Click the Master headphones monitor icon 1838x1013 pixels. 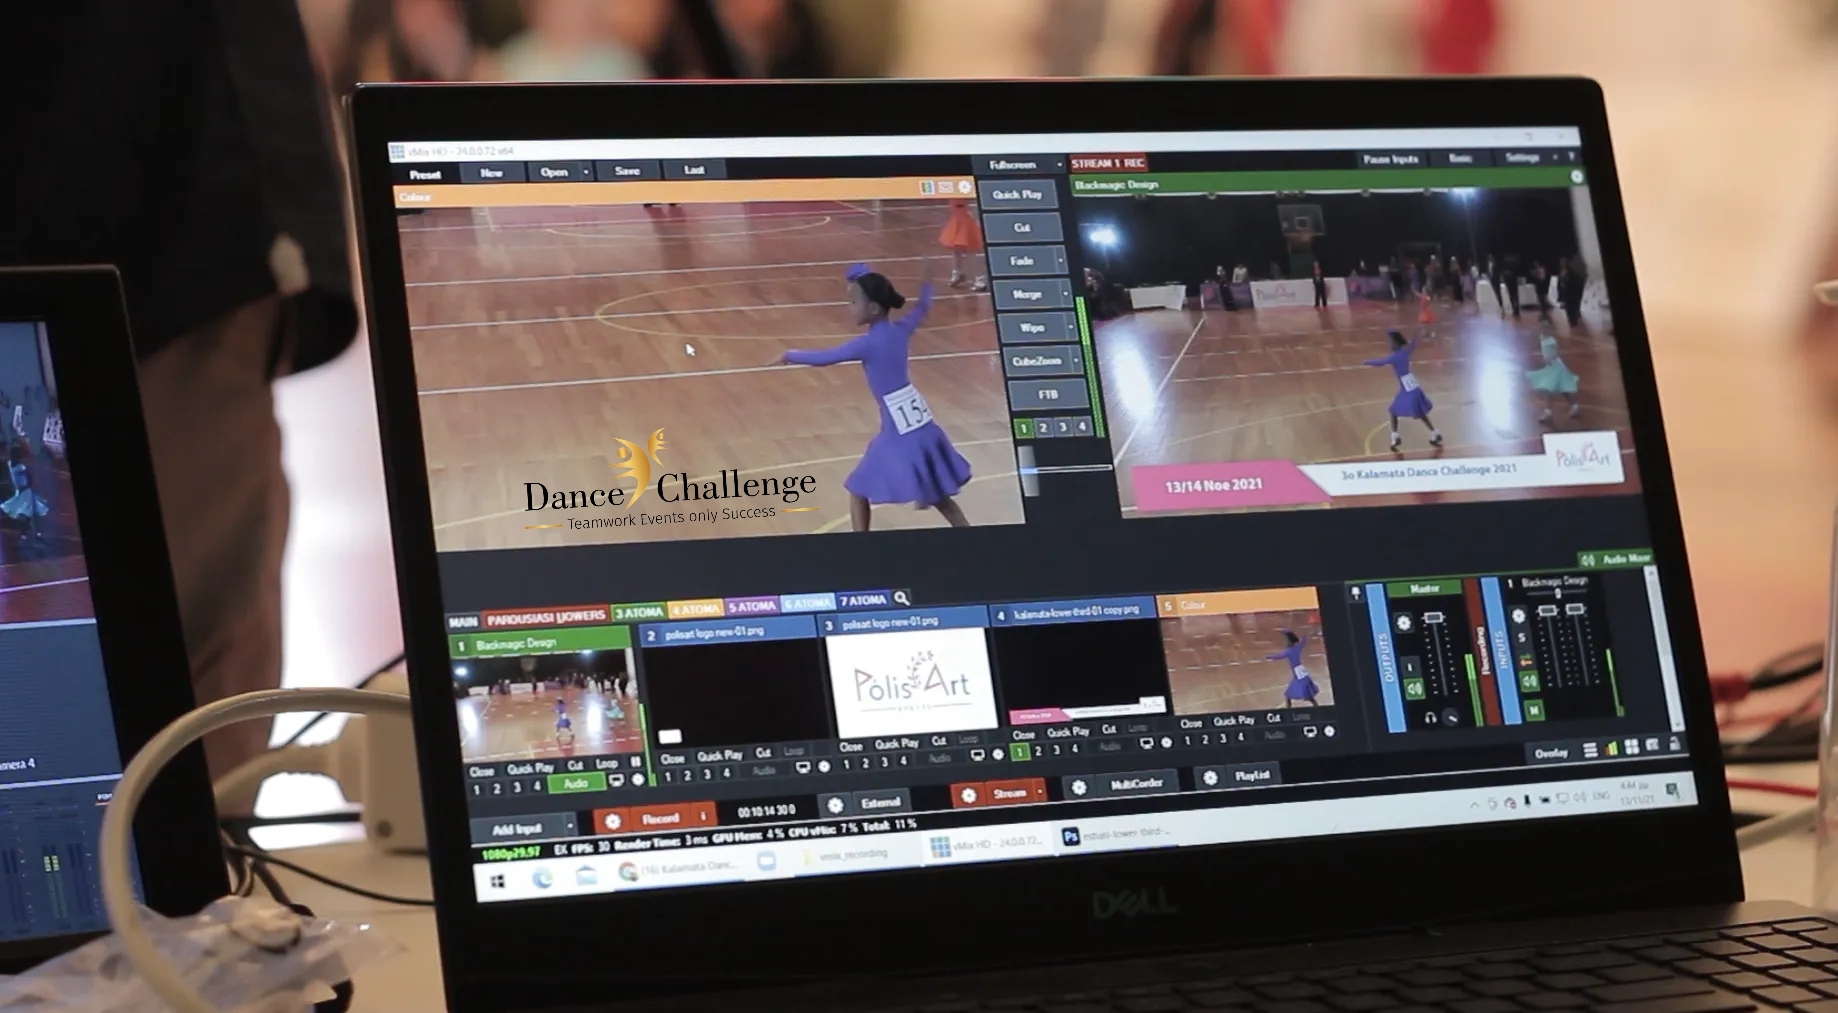point(1430,717)
